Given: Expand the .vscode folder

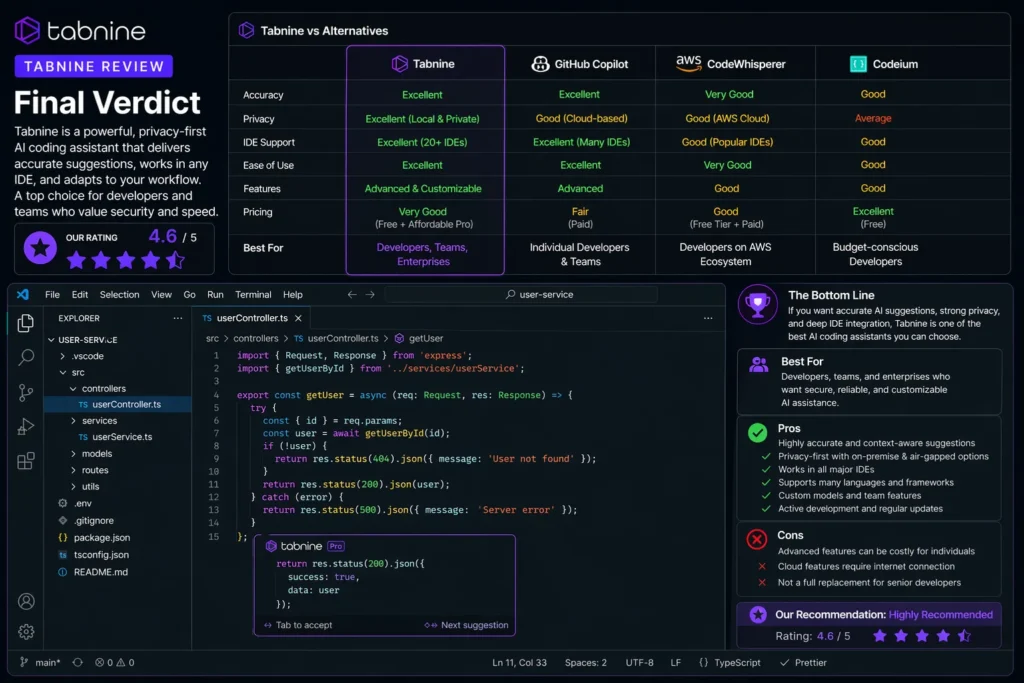Looking at the screenshot, I should (63, 356).
